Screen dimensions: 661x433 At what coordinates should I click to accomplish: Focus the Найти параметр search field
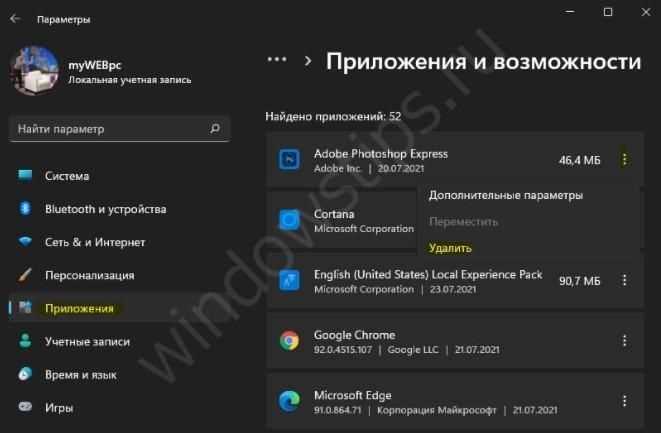click(119, 129)
